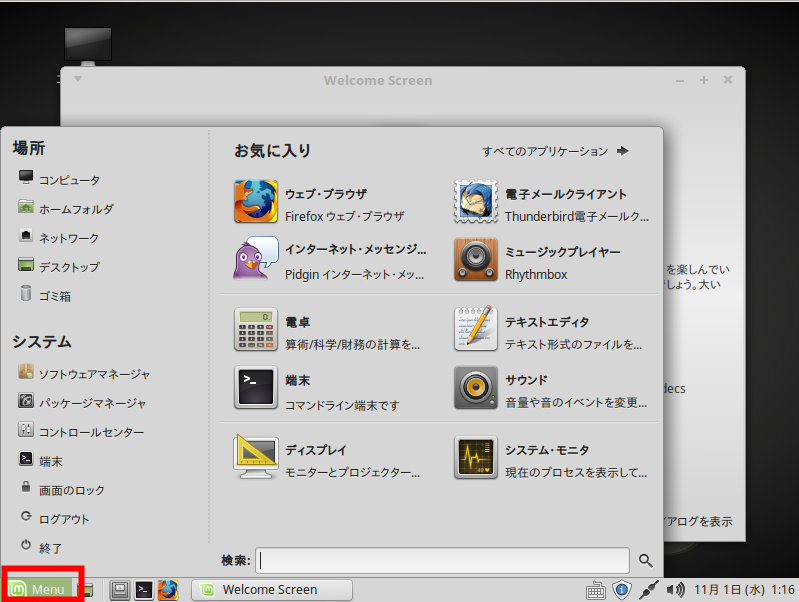Viewport: 799px width, 602px height.
Task: Show all applications (すべてのアプリケーション)
Action: tap(555, 151)
